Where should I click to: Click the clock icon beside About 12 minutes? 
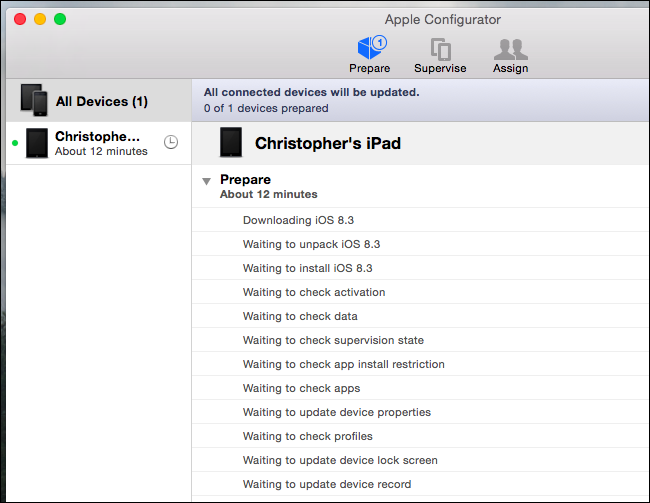171,142
